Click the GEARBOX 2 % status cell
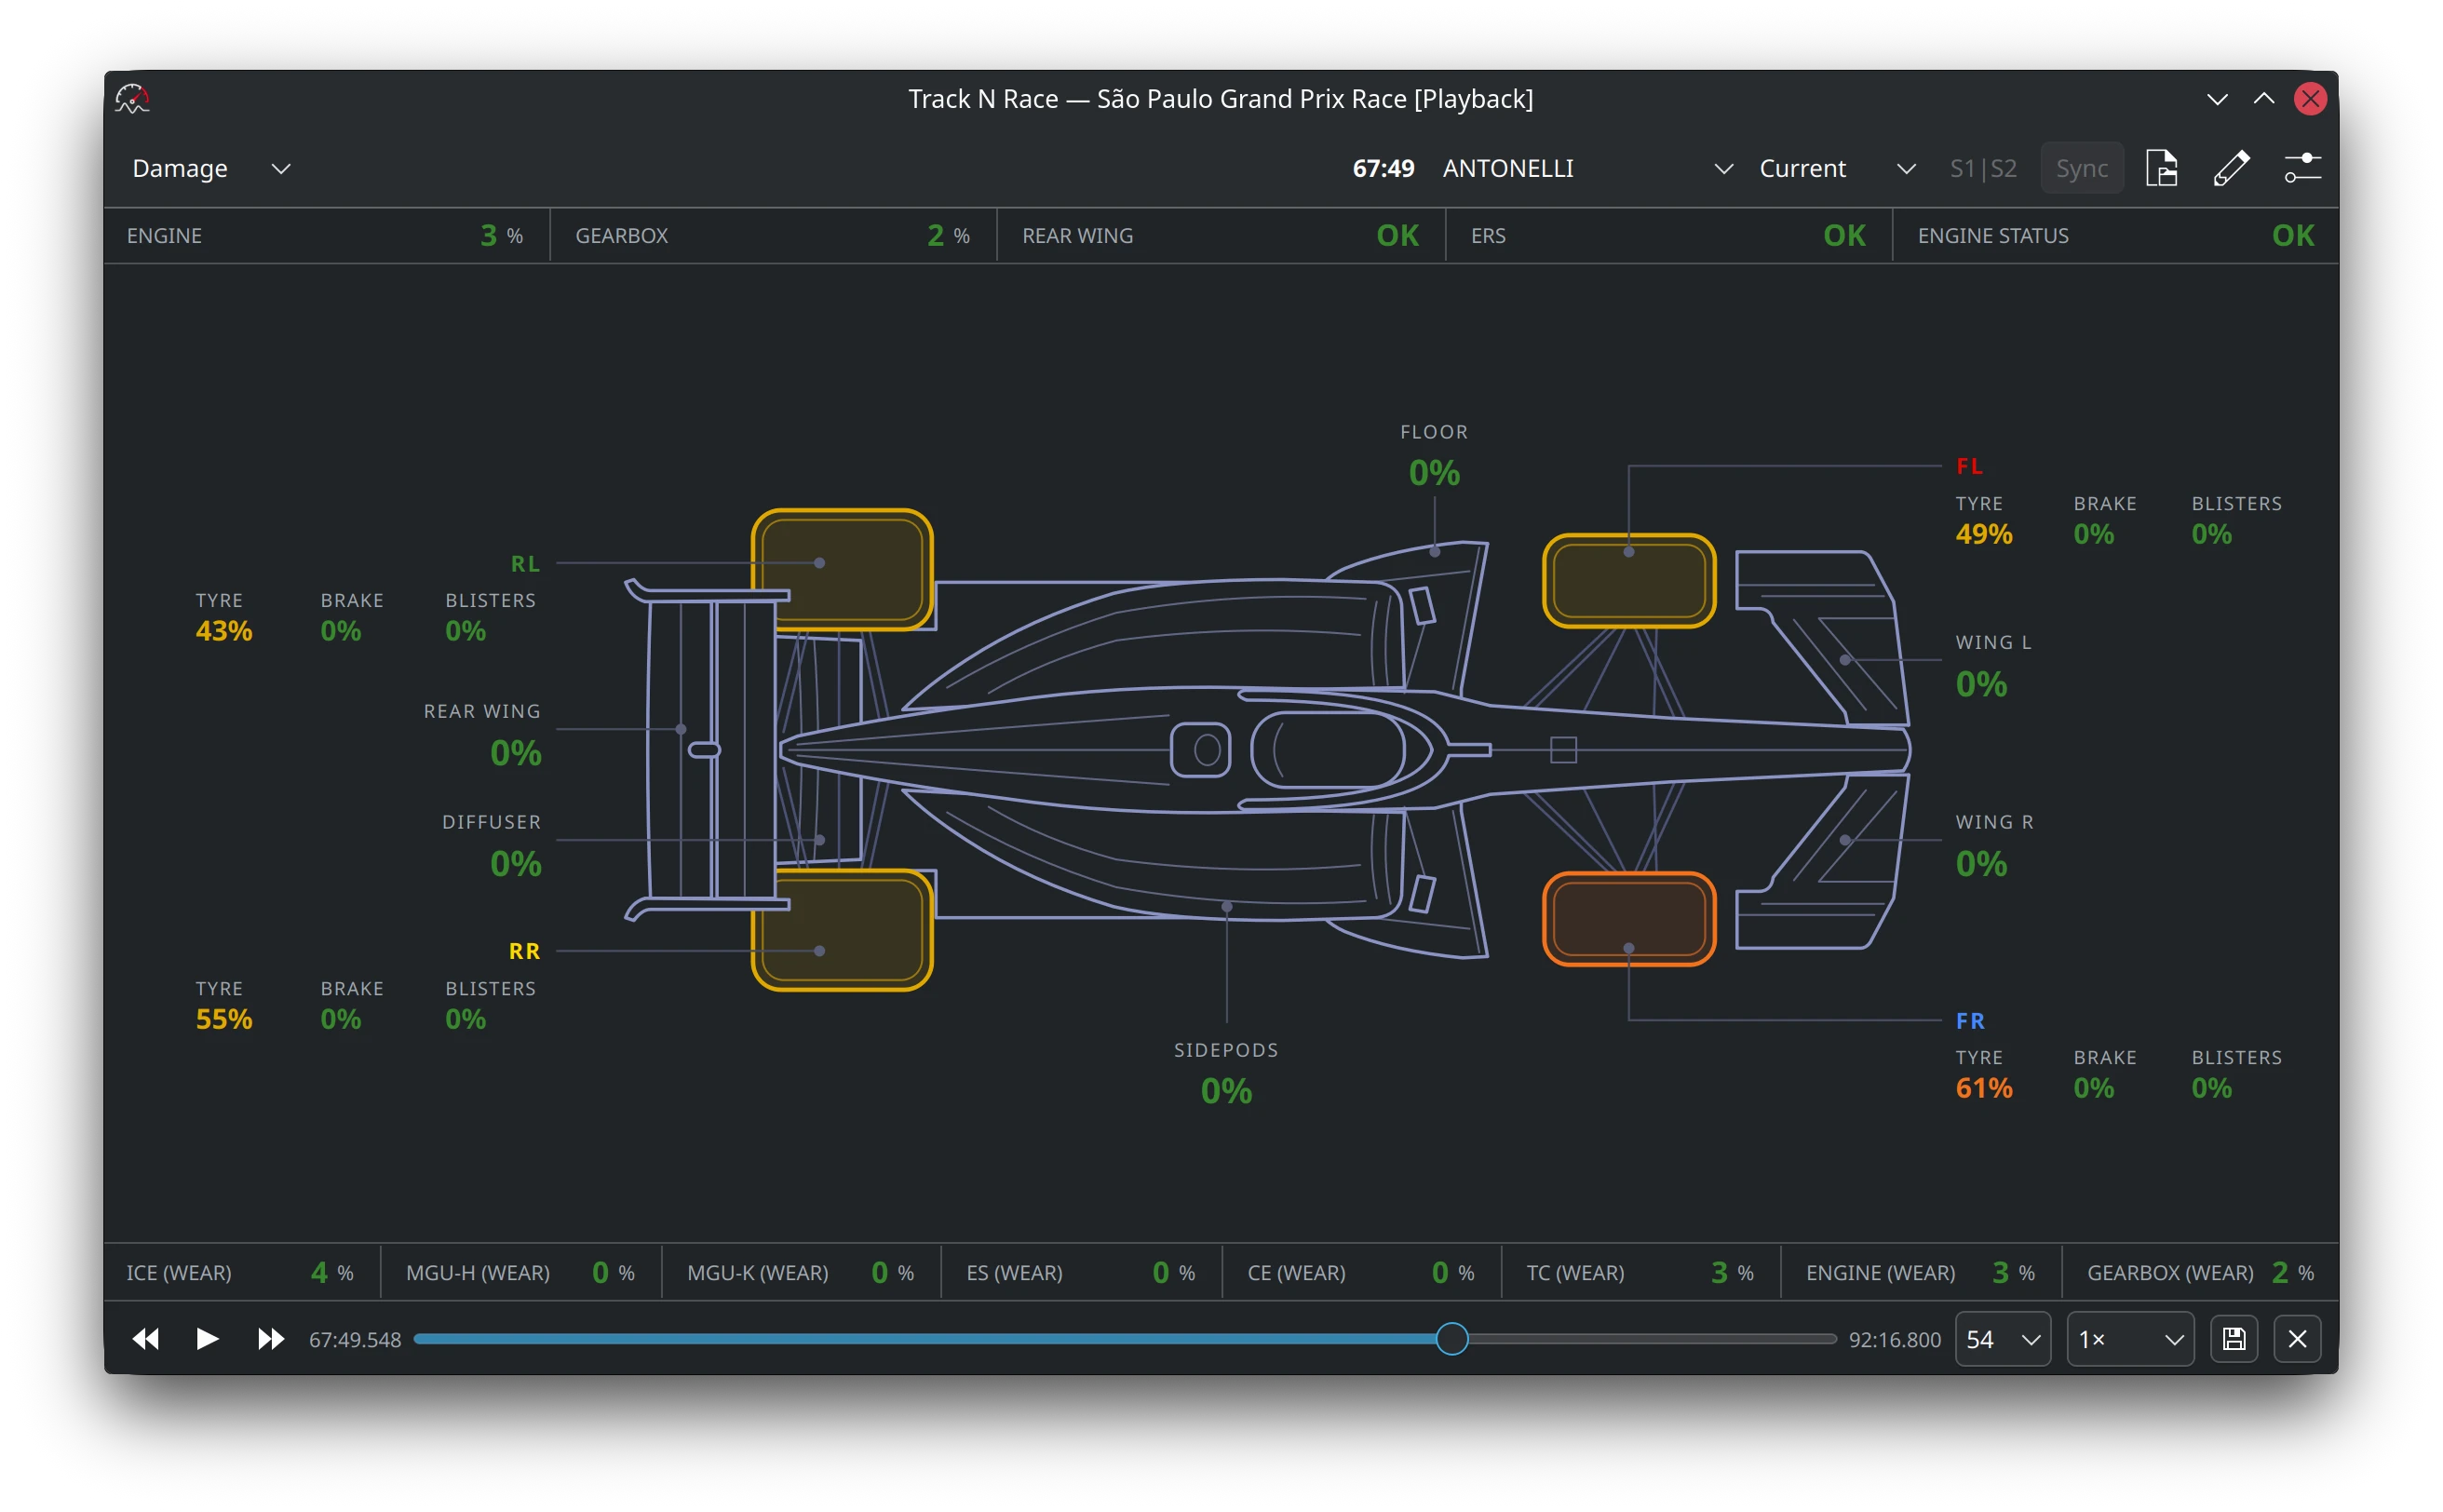2443x1512 pixels. 773,236
